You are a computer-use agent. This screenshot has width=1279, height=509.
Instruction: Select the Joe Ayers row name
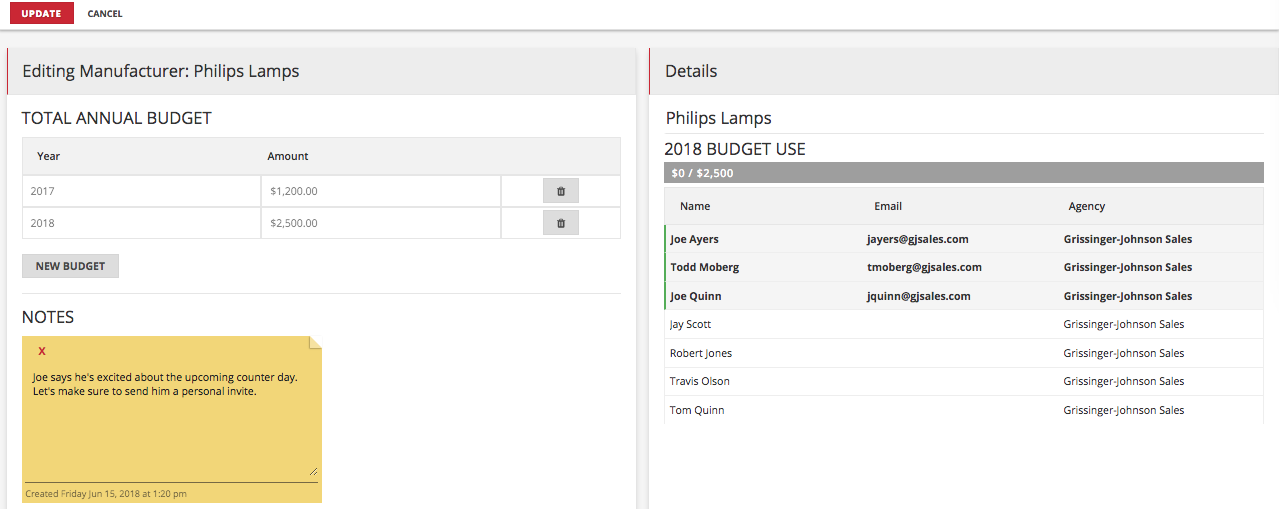click(694, 239)
